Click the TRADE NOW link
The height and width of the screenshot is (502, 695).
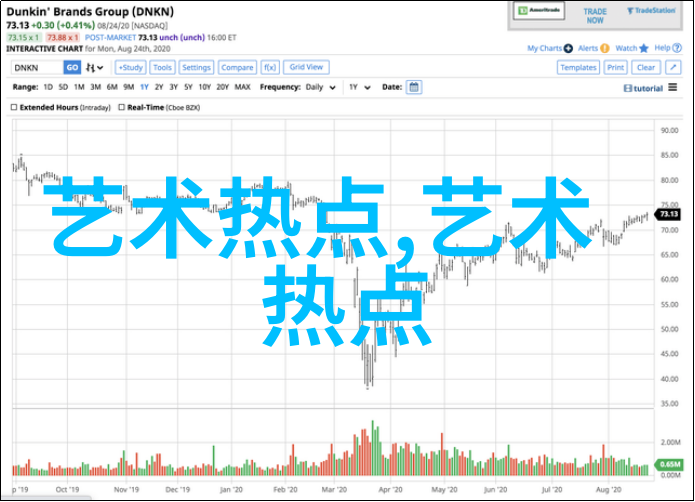595,16
